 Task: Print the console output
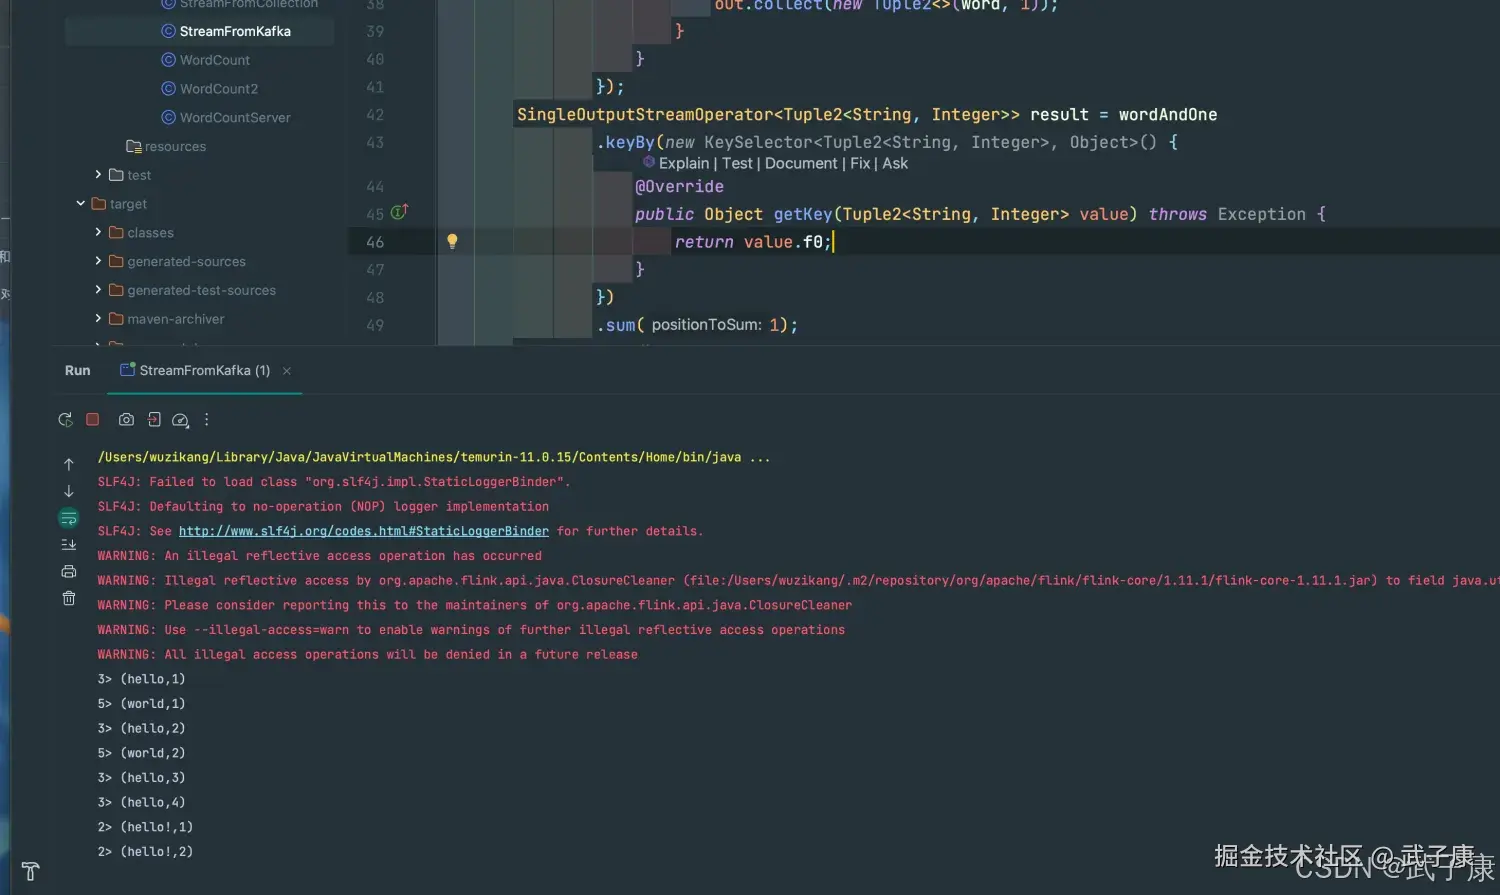[x=69, y=572]
